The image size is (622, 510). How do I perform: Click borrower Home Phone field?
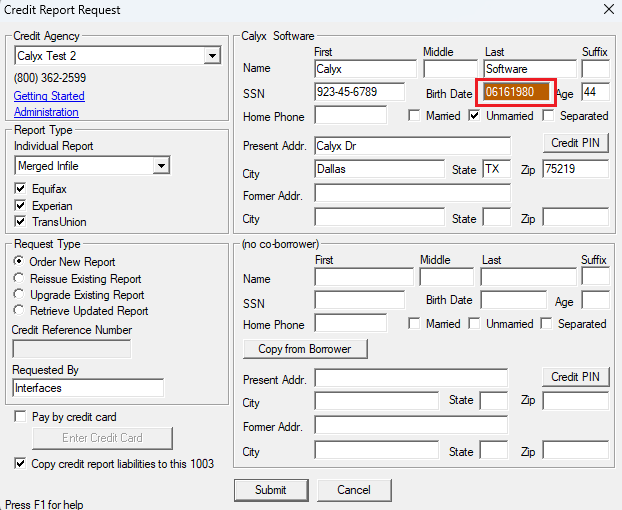(x=351, y=115)
